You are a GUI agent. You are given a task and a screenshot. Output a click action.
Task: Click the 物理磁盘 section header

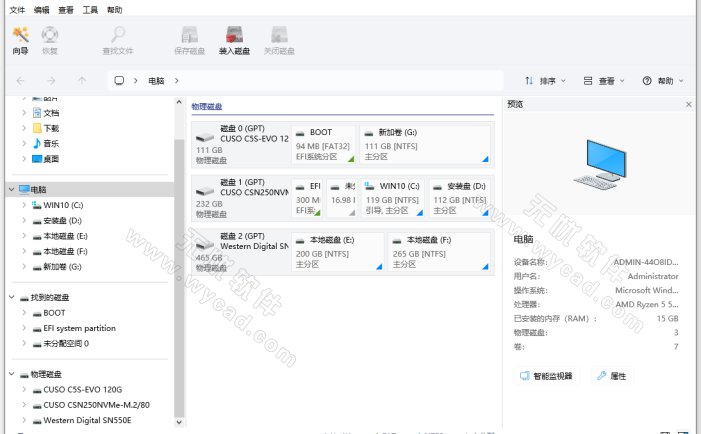click(207, 106)
